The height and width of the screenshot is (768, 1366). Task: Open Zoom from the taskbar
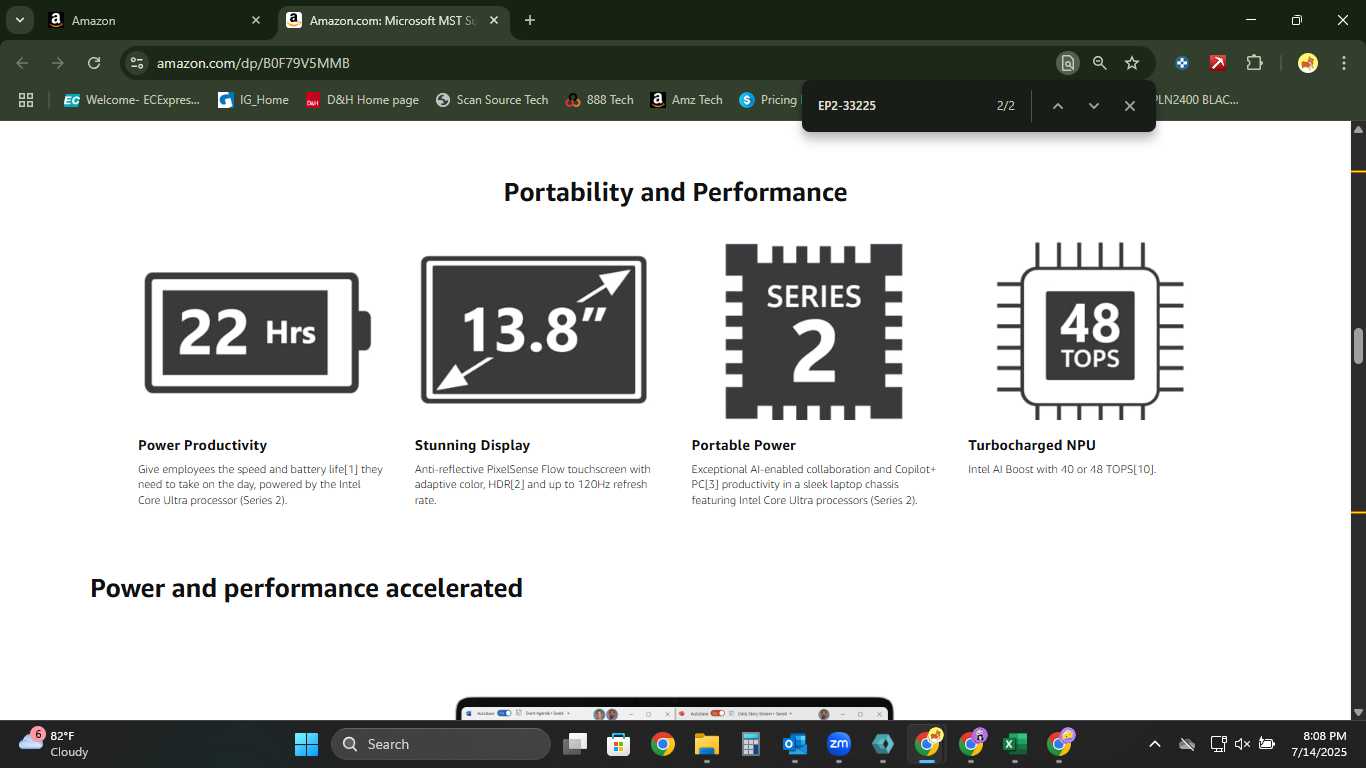point(839,744)
